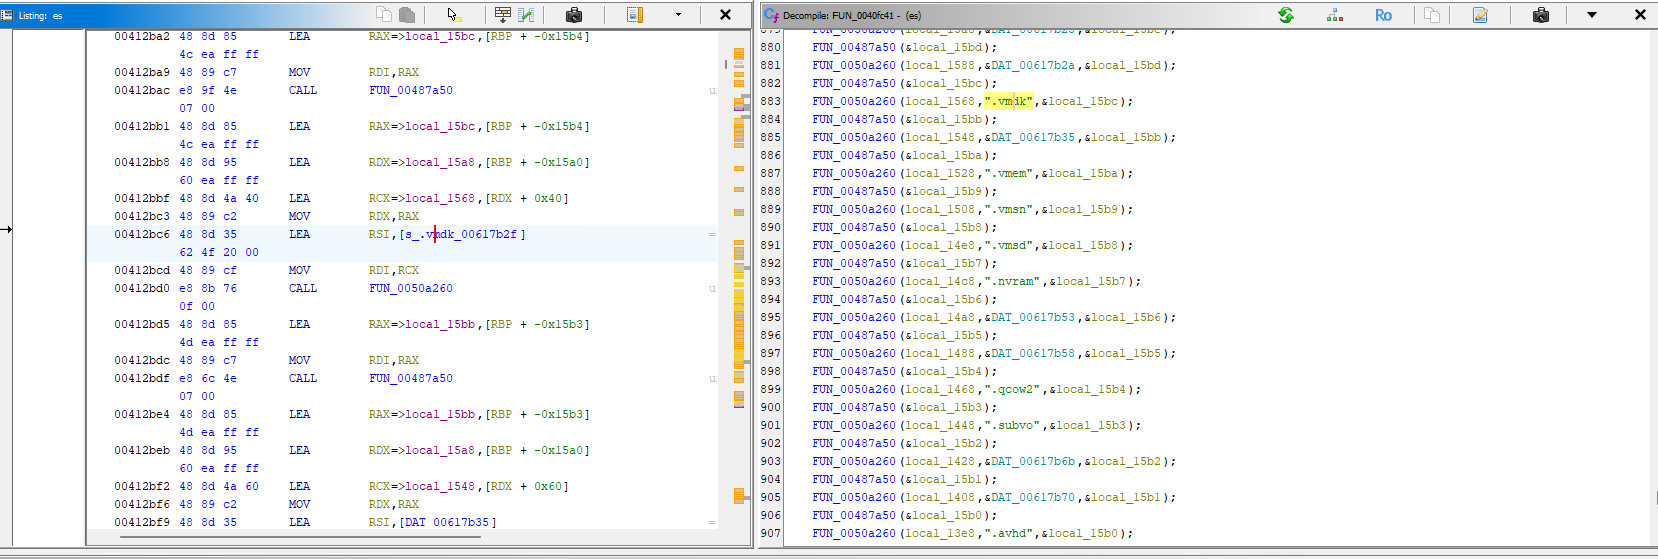Click address 00412ba2 in the Listing
1658x559 pixels.
pyautogui.click(x=142, y=36)
